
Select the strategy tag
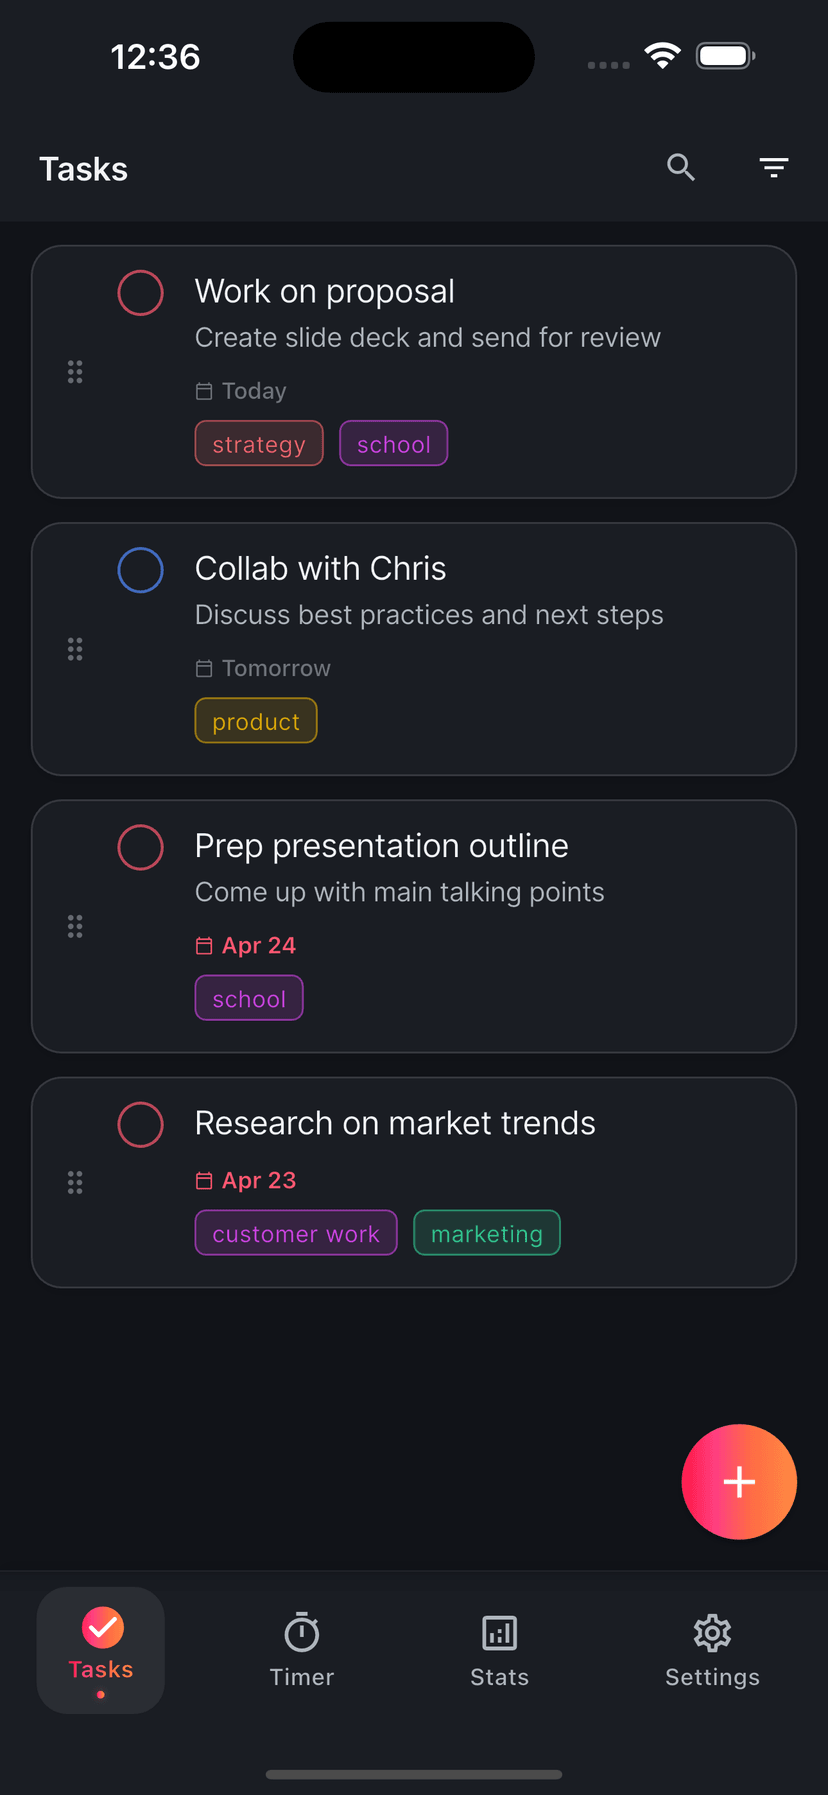tap(259, 444)
